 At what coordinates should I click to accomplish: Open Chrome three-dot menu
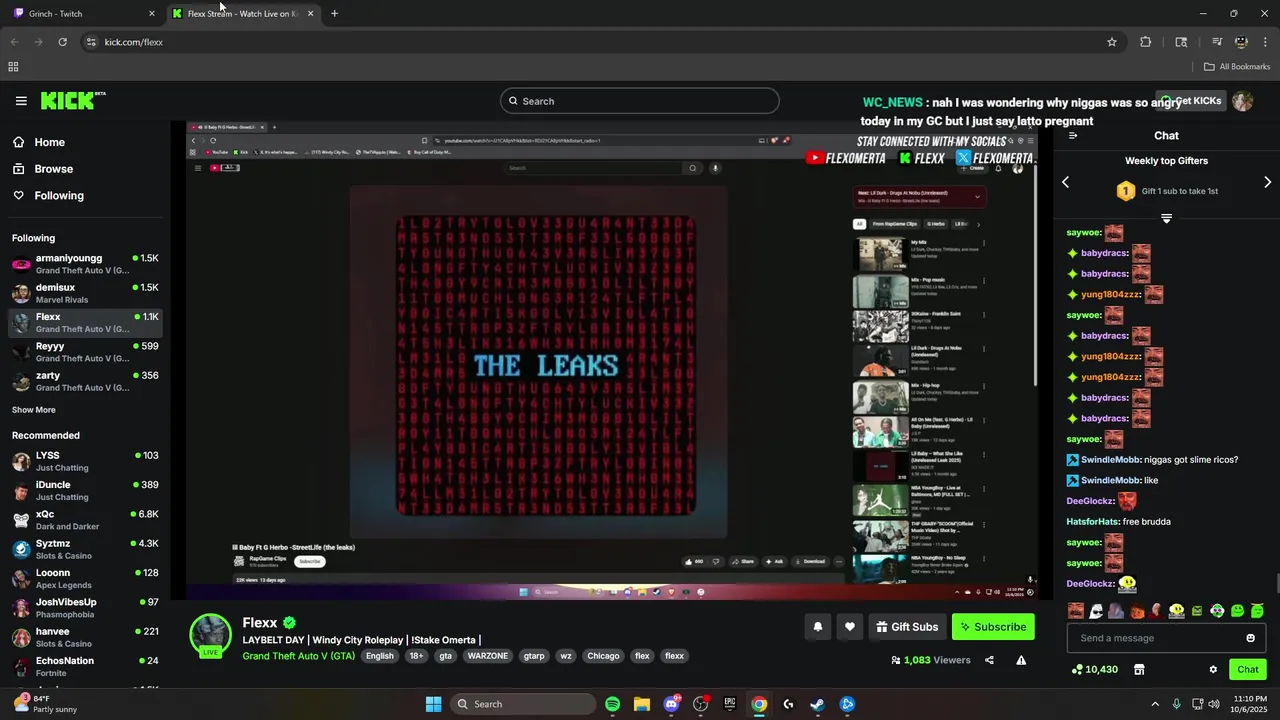click(x=1266, y=42)
